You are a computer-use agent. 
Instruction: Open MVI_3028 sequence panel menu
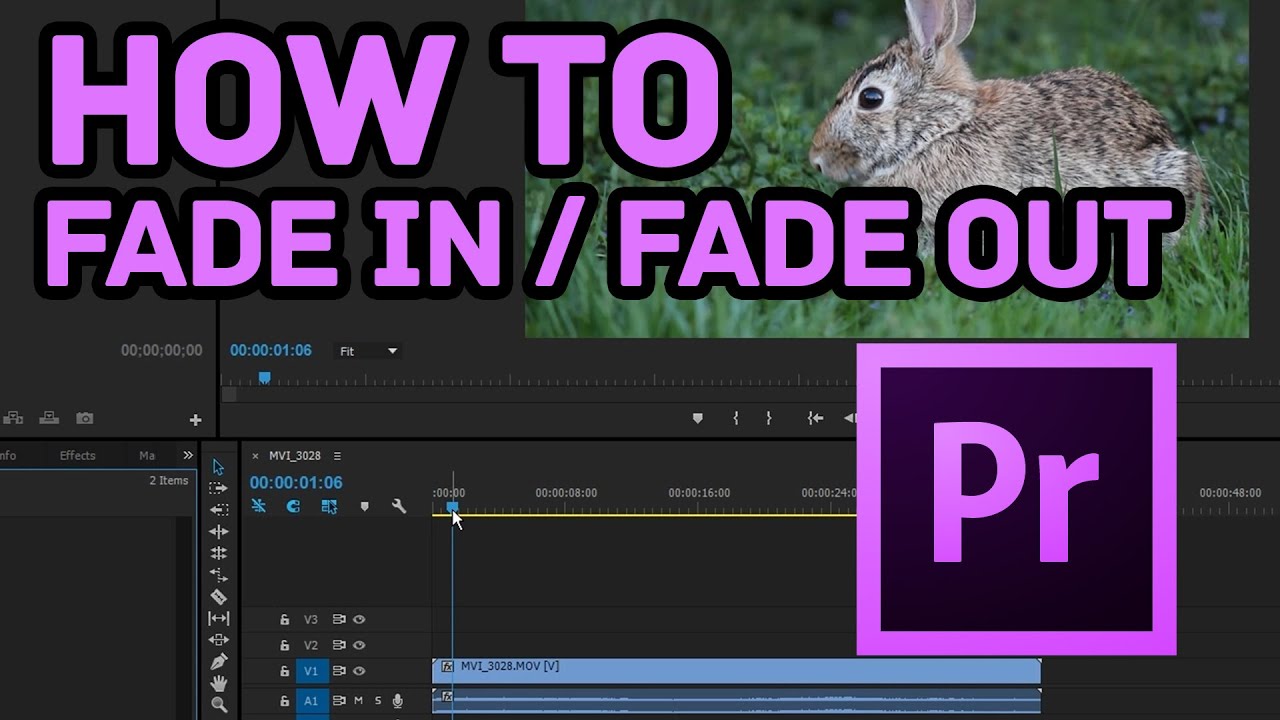click(337, 456)
